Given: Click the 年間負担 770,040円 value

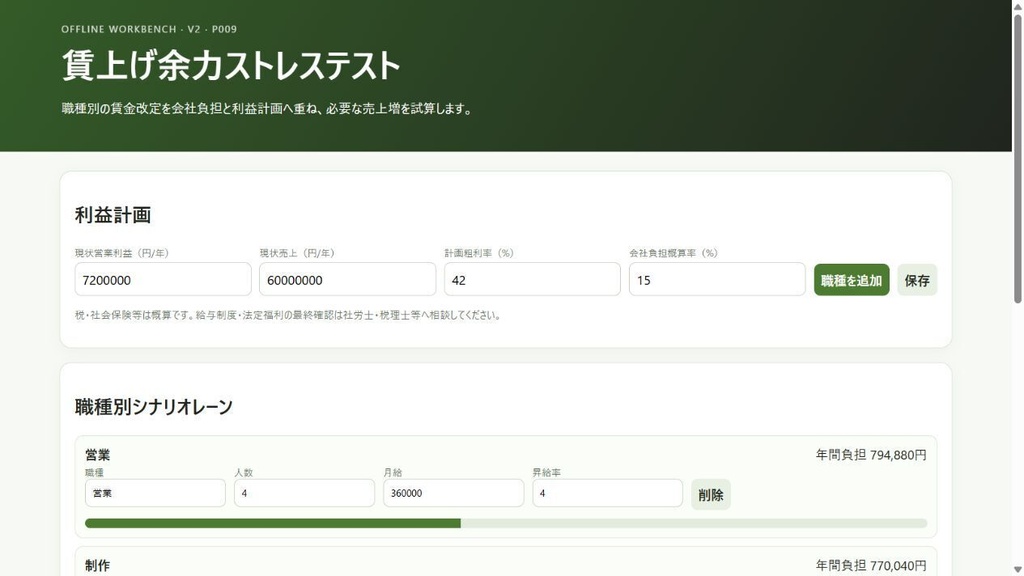Looking at the screenshot, I should point(871,565).
